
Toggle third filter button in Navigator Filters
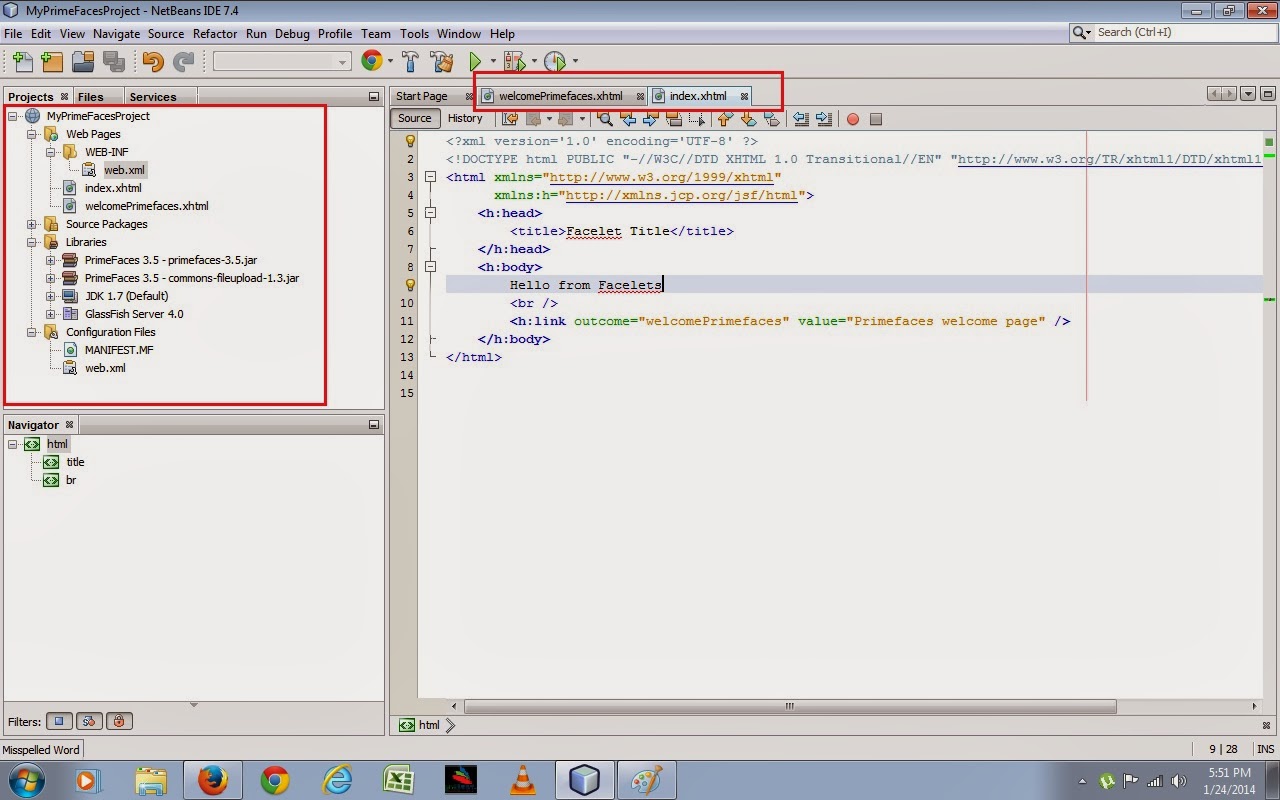(x=119, y=721)
